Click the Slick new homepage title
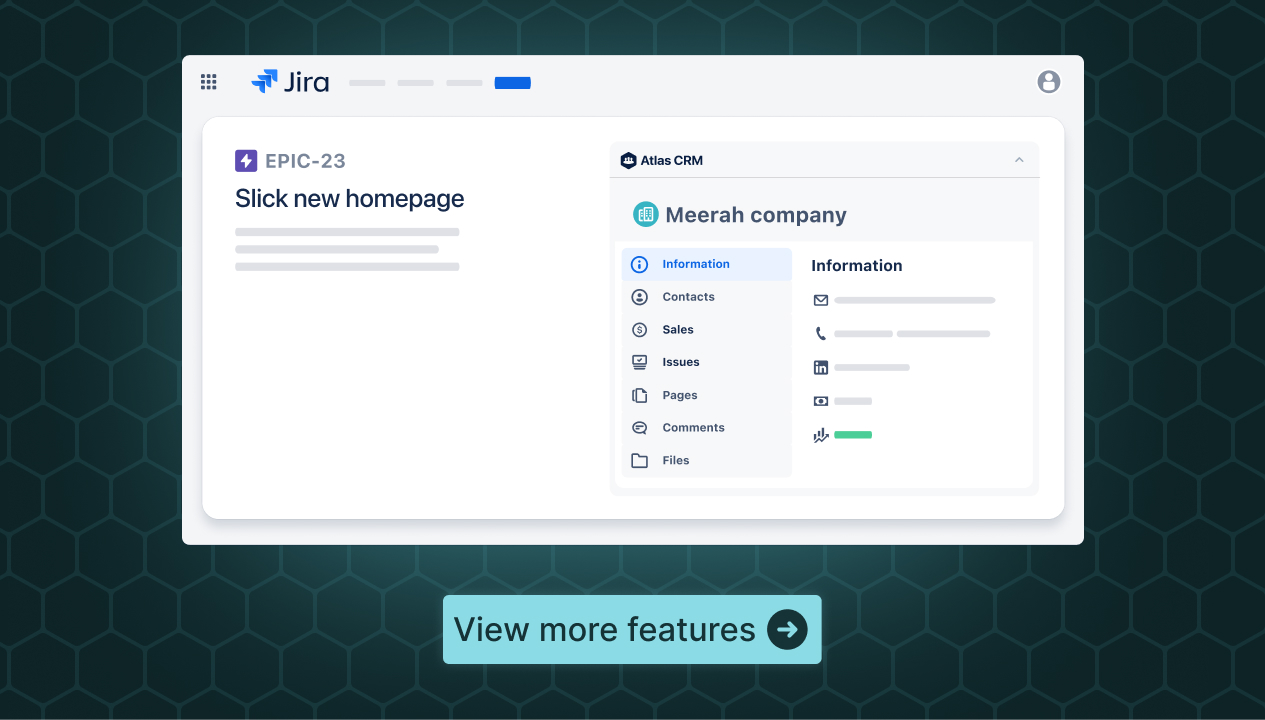This screenshot has width=1265, height=720. [349, 199]
